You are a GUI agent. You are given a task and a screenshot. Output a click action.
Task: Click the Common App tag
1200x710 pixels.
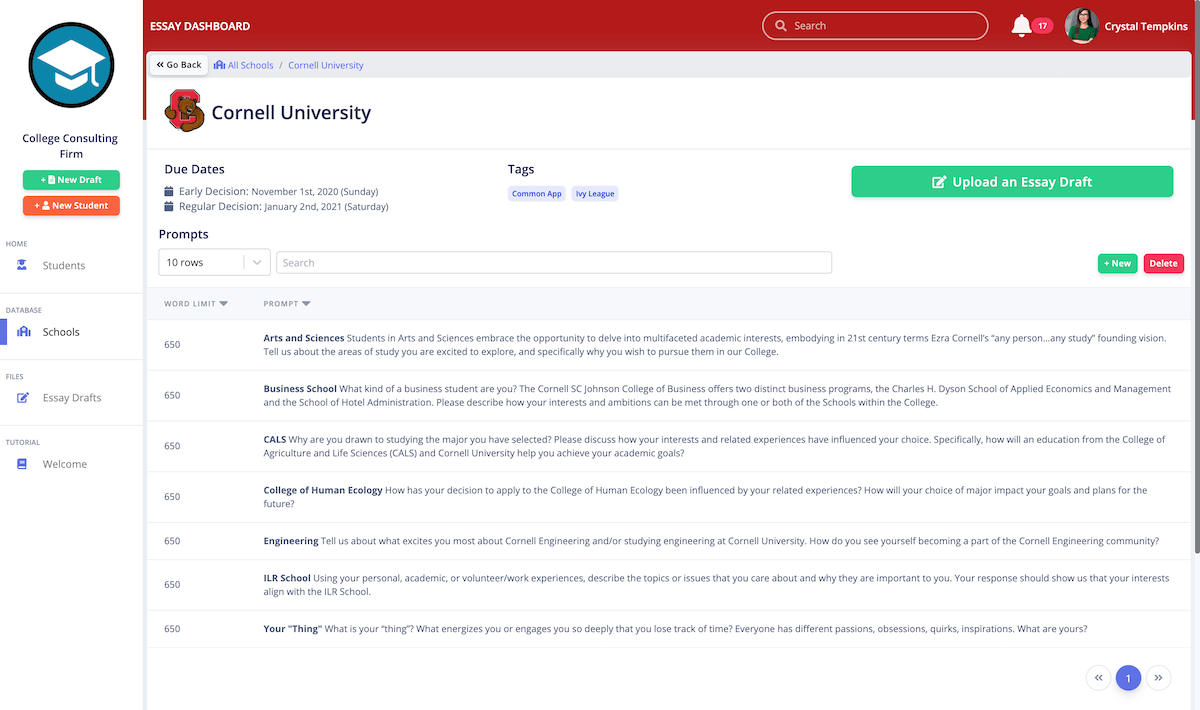click(x=537, y=194)
